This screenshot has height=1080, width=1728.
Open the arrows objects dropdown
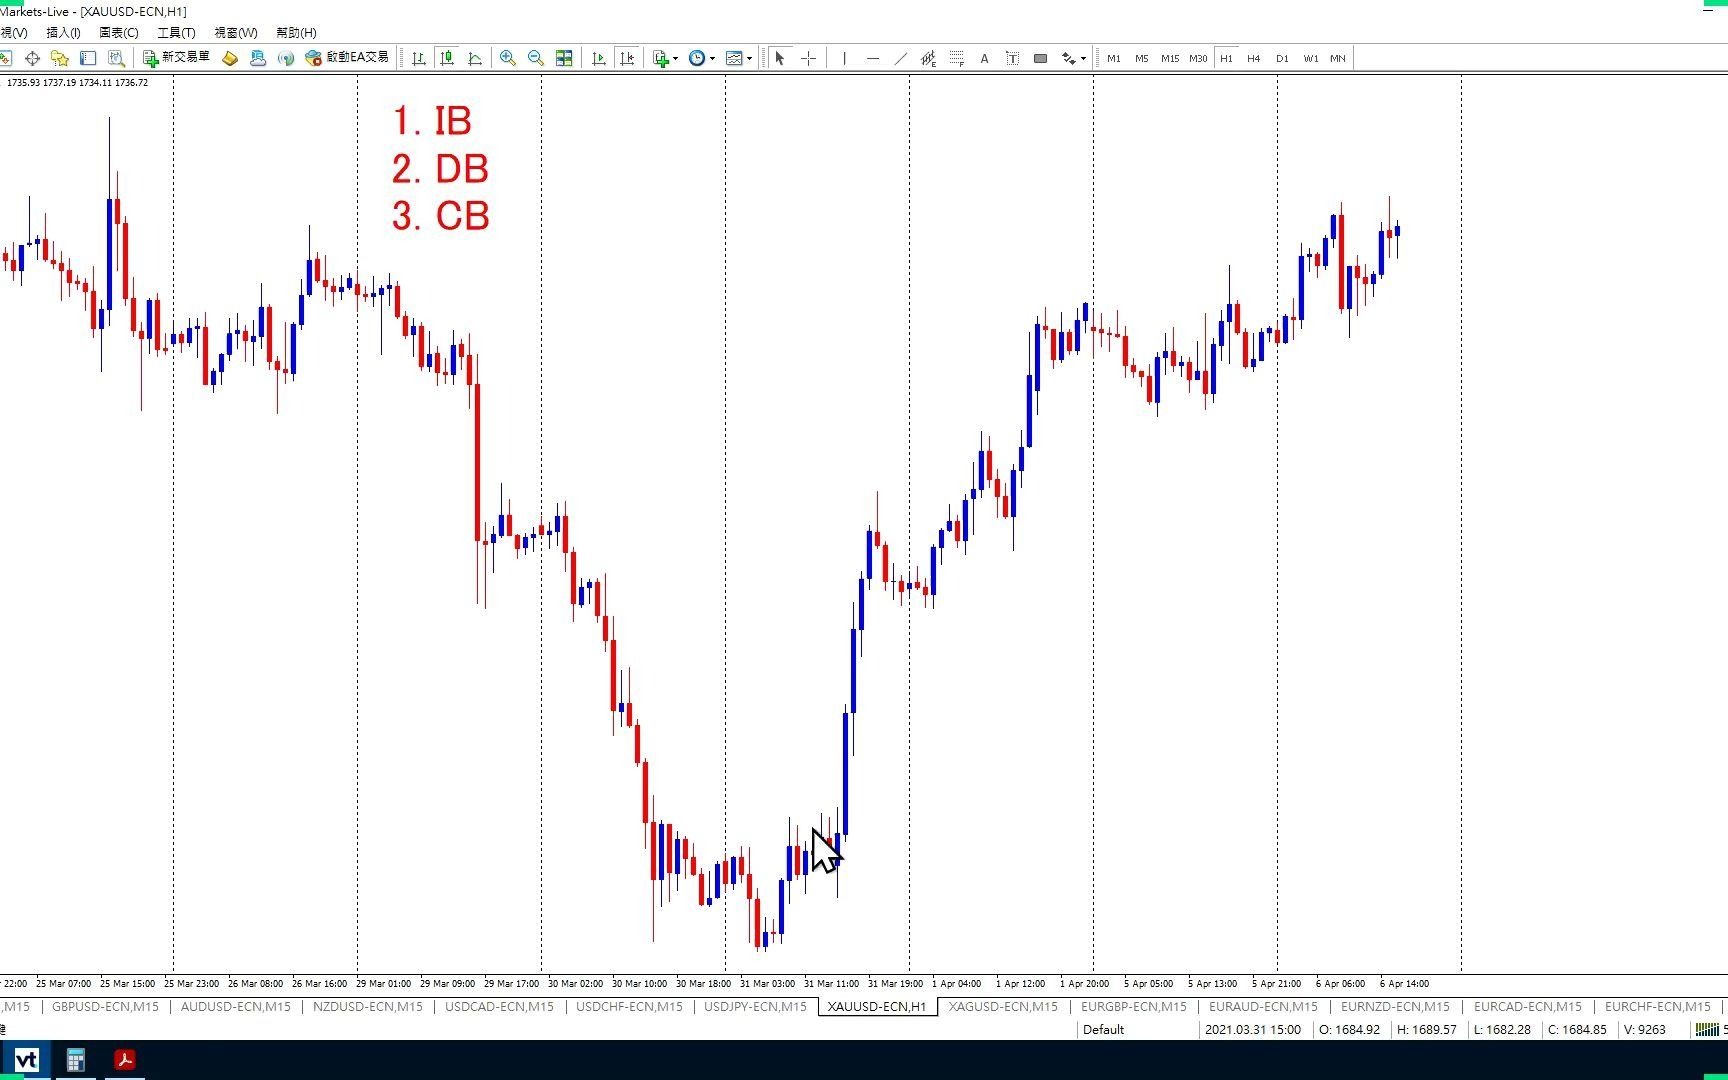(x=1074, y=58)
